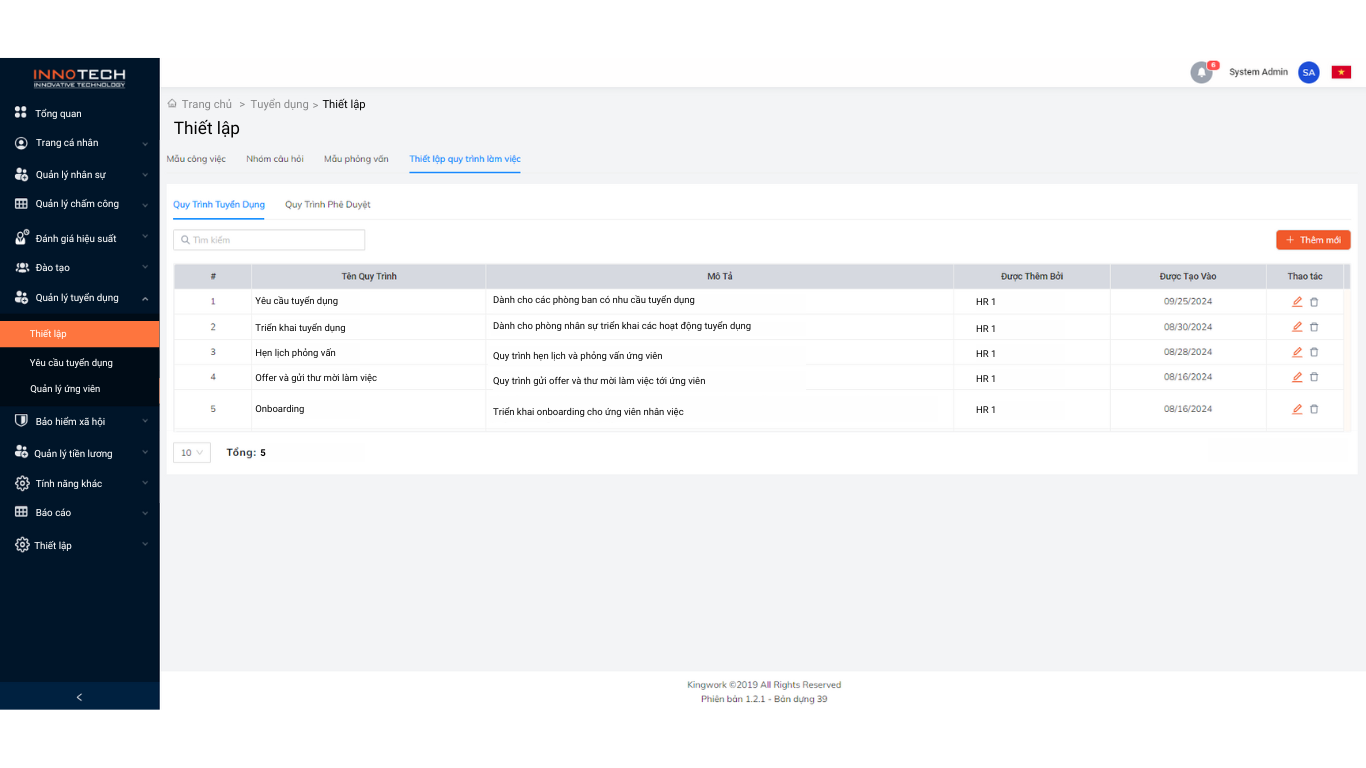Click the Tìm kiếm search field

click(269, 240)
